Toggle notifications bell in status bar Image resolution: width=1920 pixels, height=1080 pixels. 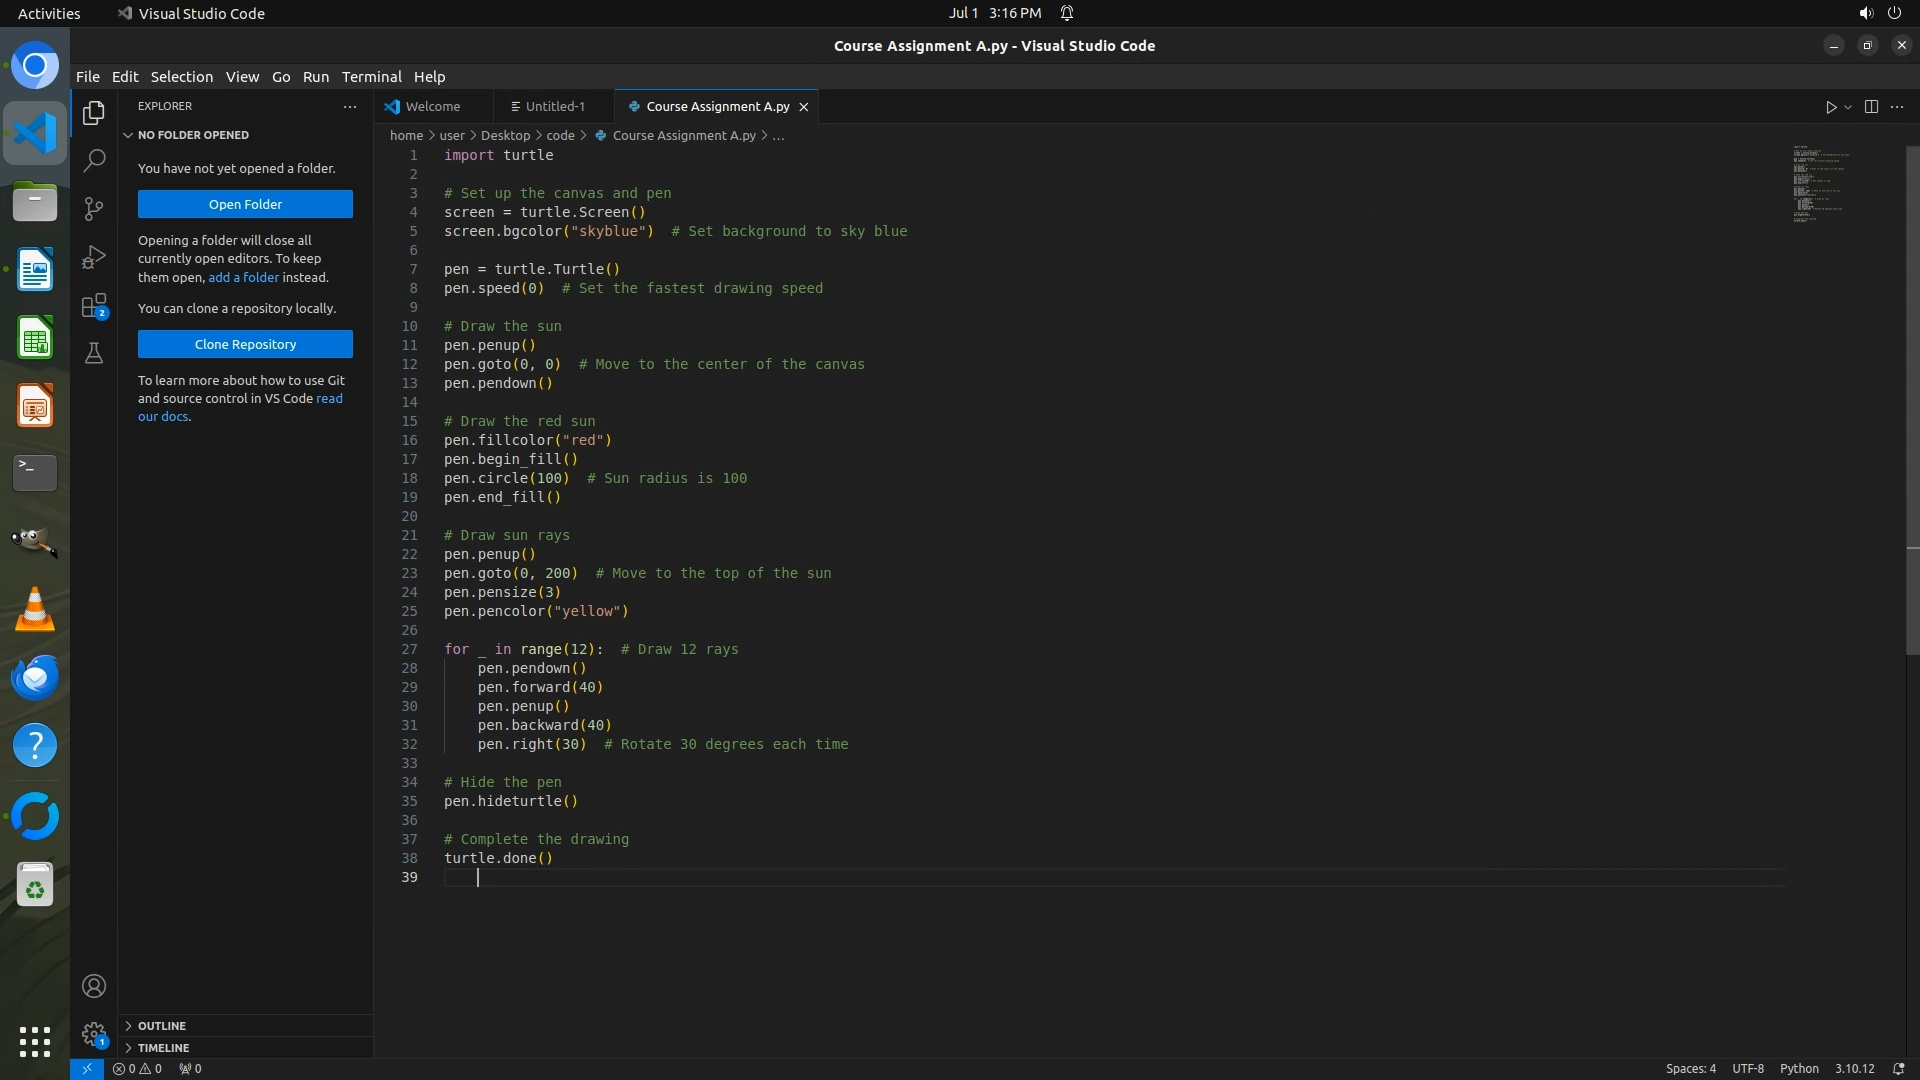click(1898, 1068)
